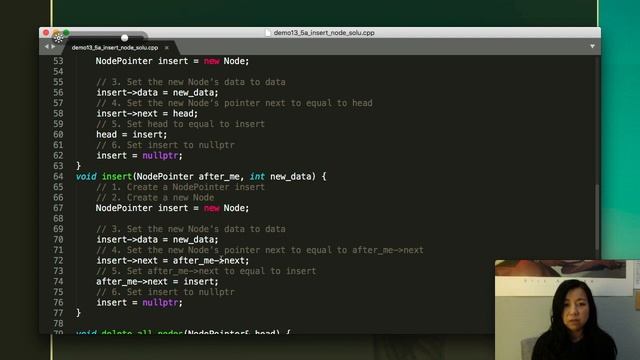Viewport: 640px width, 360px height.
Task: Click the presenter webcam thumbnail
Action: (567, 310)
